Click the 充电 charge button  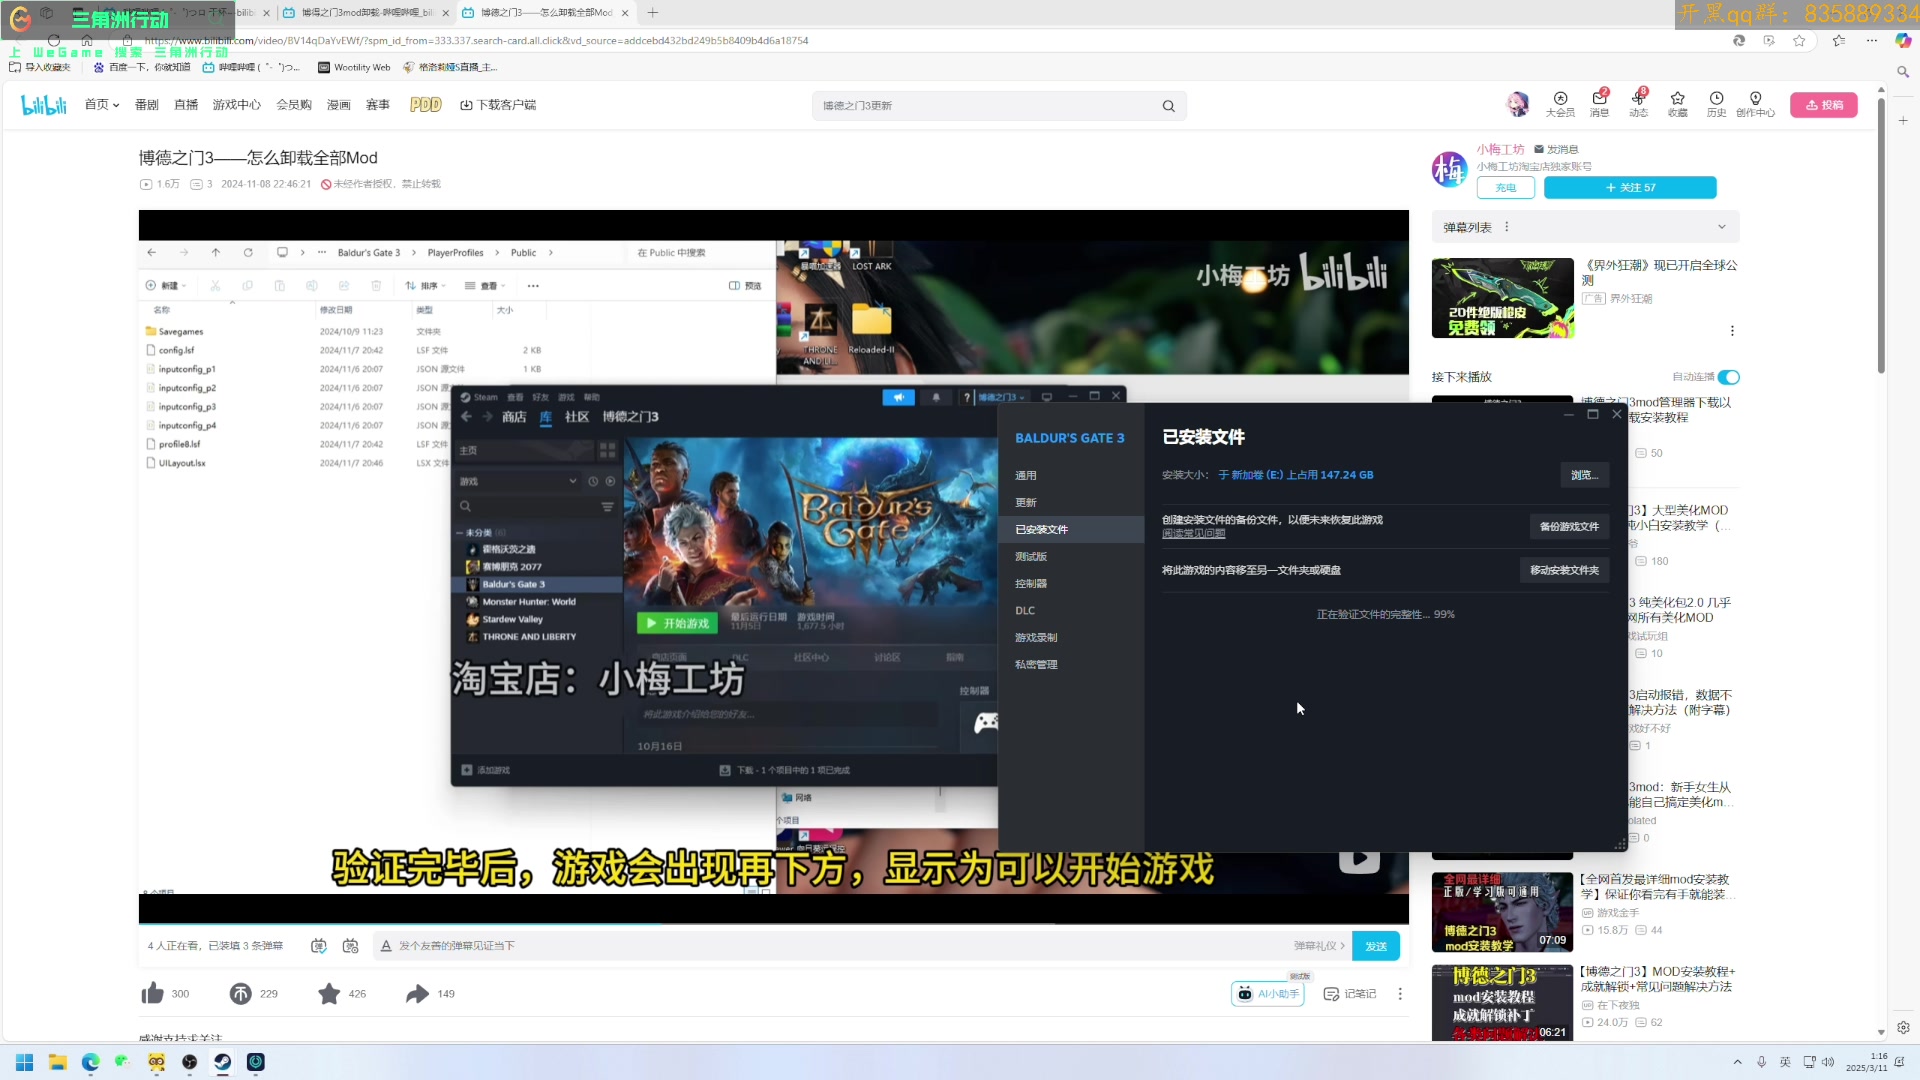(1505, 187)
